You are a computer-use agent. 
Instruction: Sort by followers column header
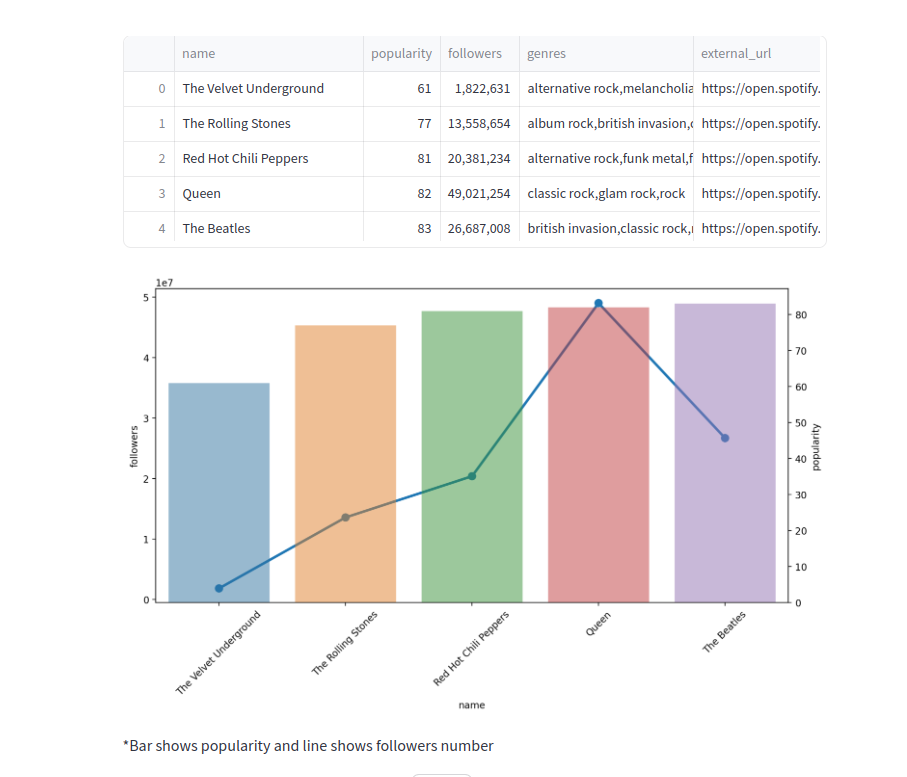click(x=475, y=54)
